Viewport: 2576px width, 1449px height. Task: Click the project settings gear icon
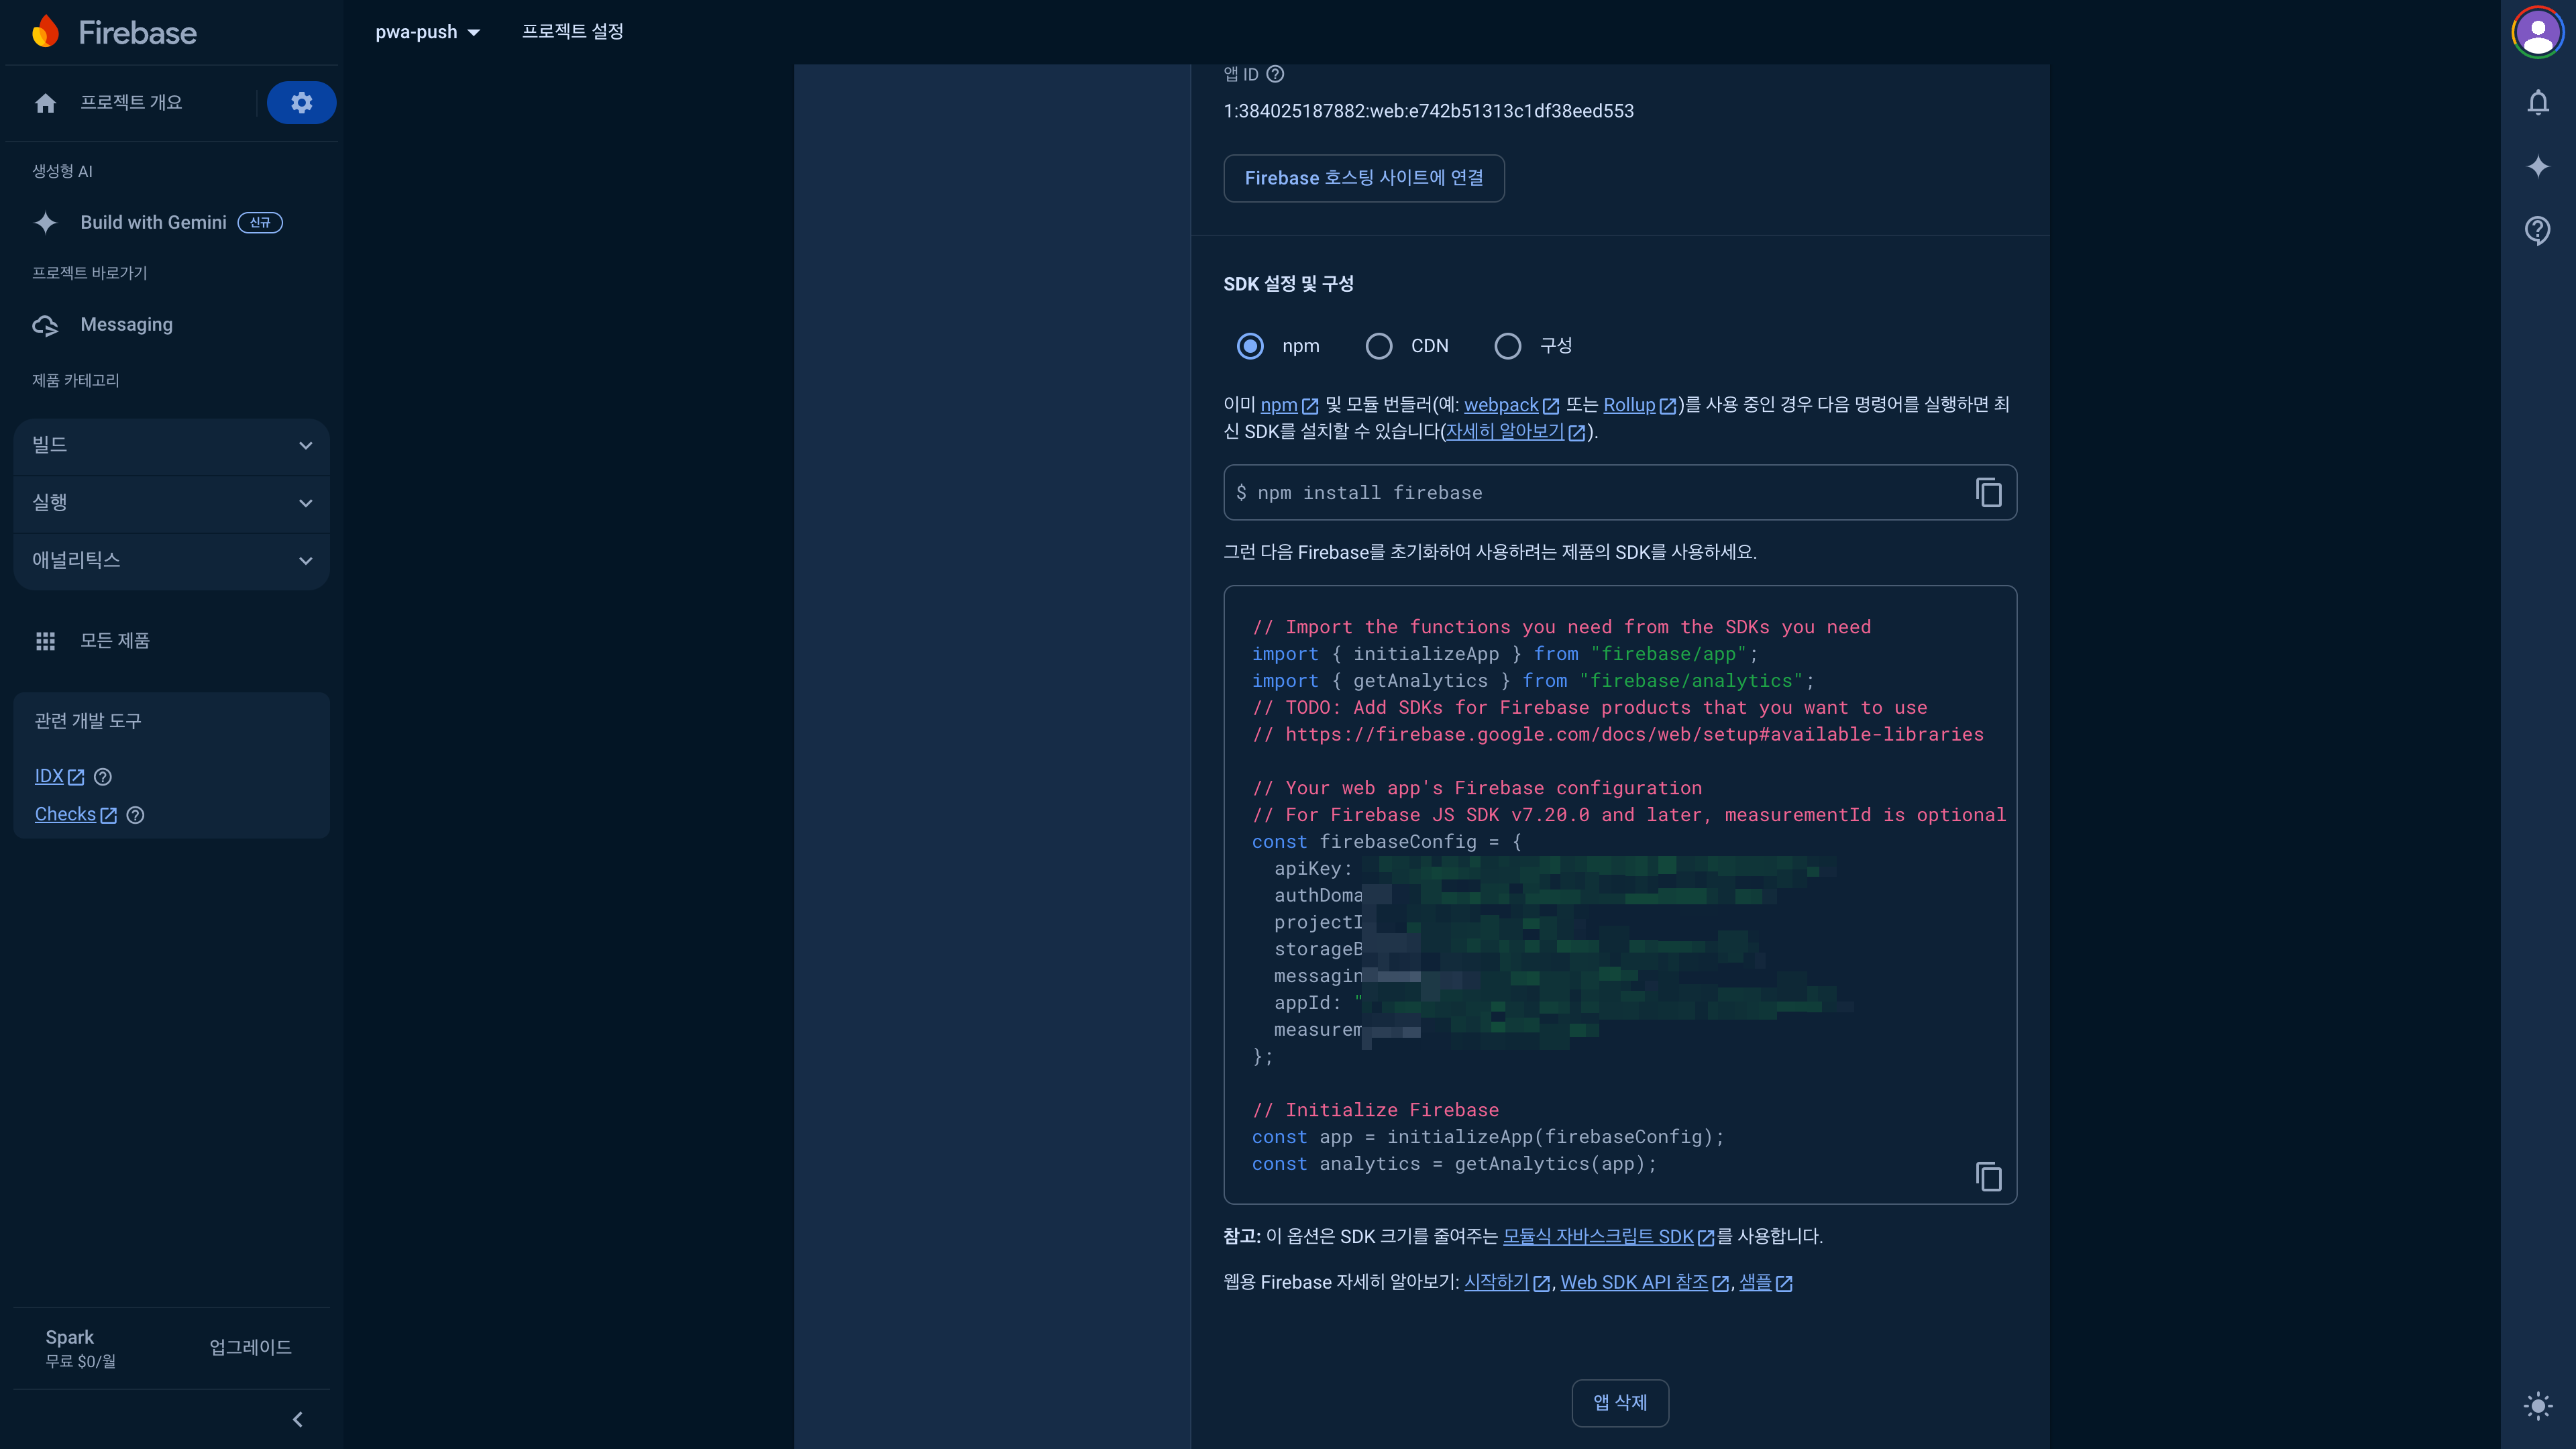pos(301,102)
